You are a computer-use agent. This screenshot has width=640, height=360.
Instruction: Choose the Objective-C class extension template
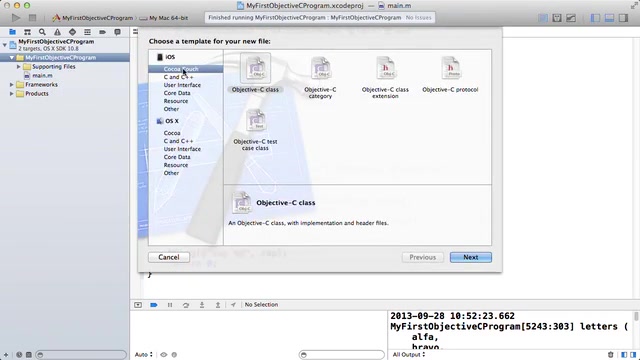click(385, 77)
